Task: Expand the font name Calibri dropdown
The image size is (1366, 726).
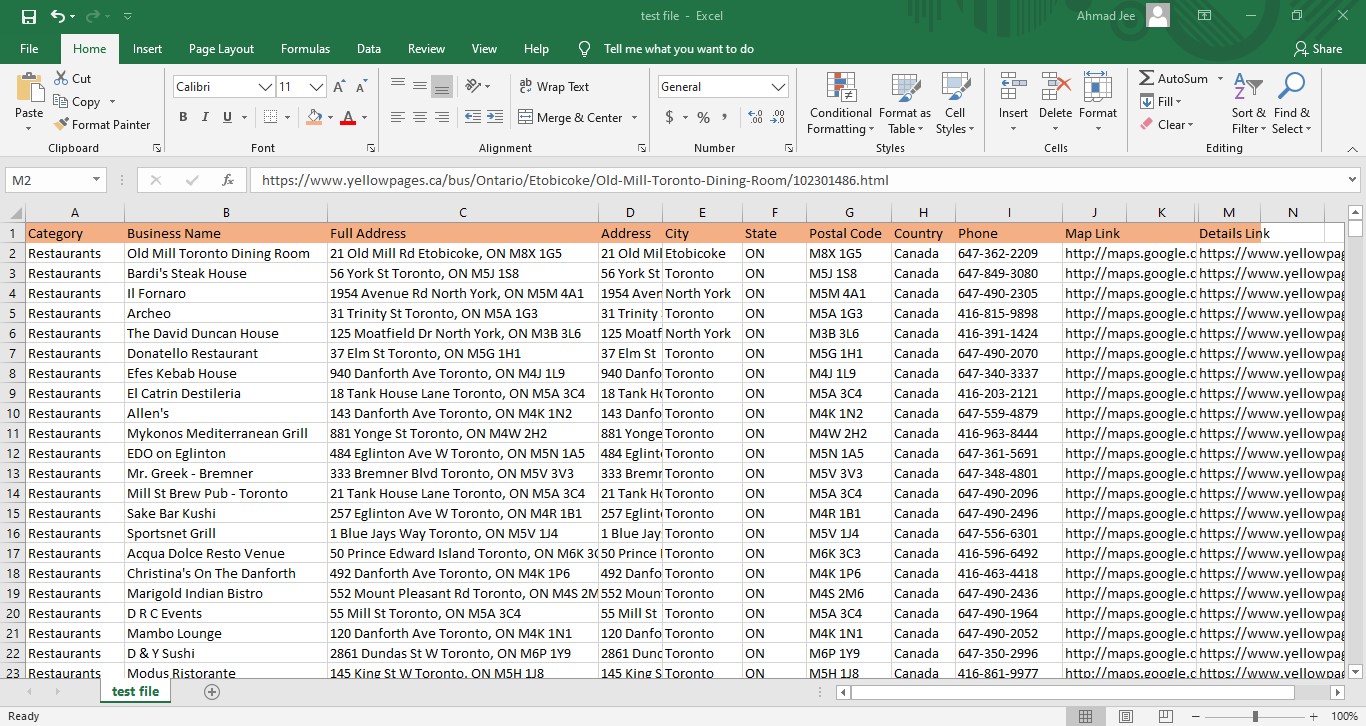Action: coord(265,87)
